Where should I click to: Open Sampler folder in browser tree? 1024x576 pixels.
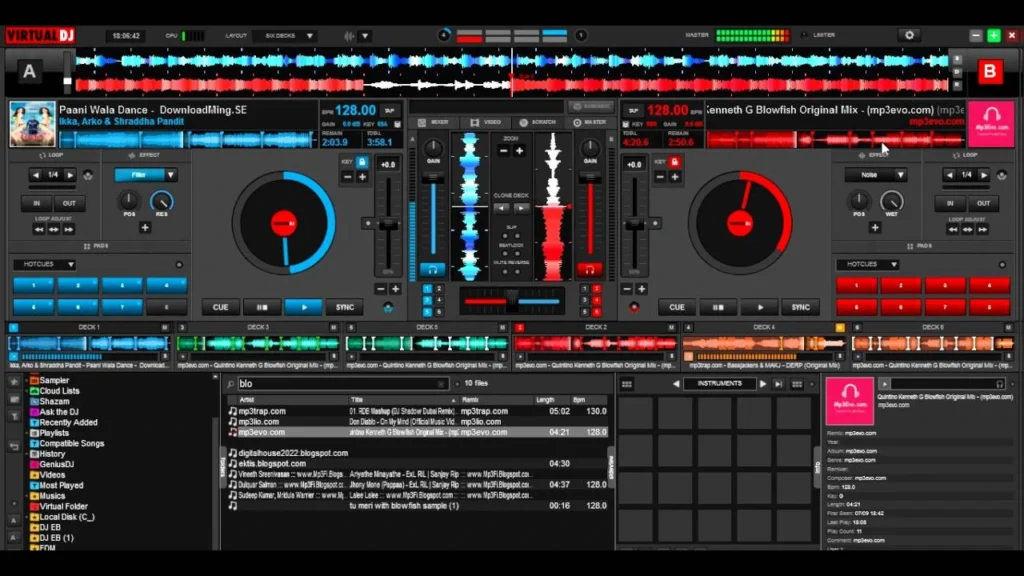pos(54,380)
